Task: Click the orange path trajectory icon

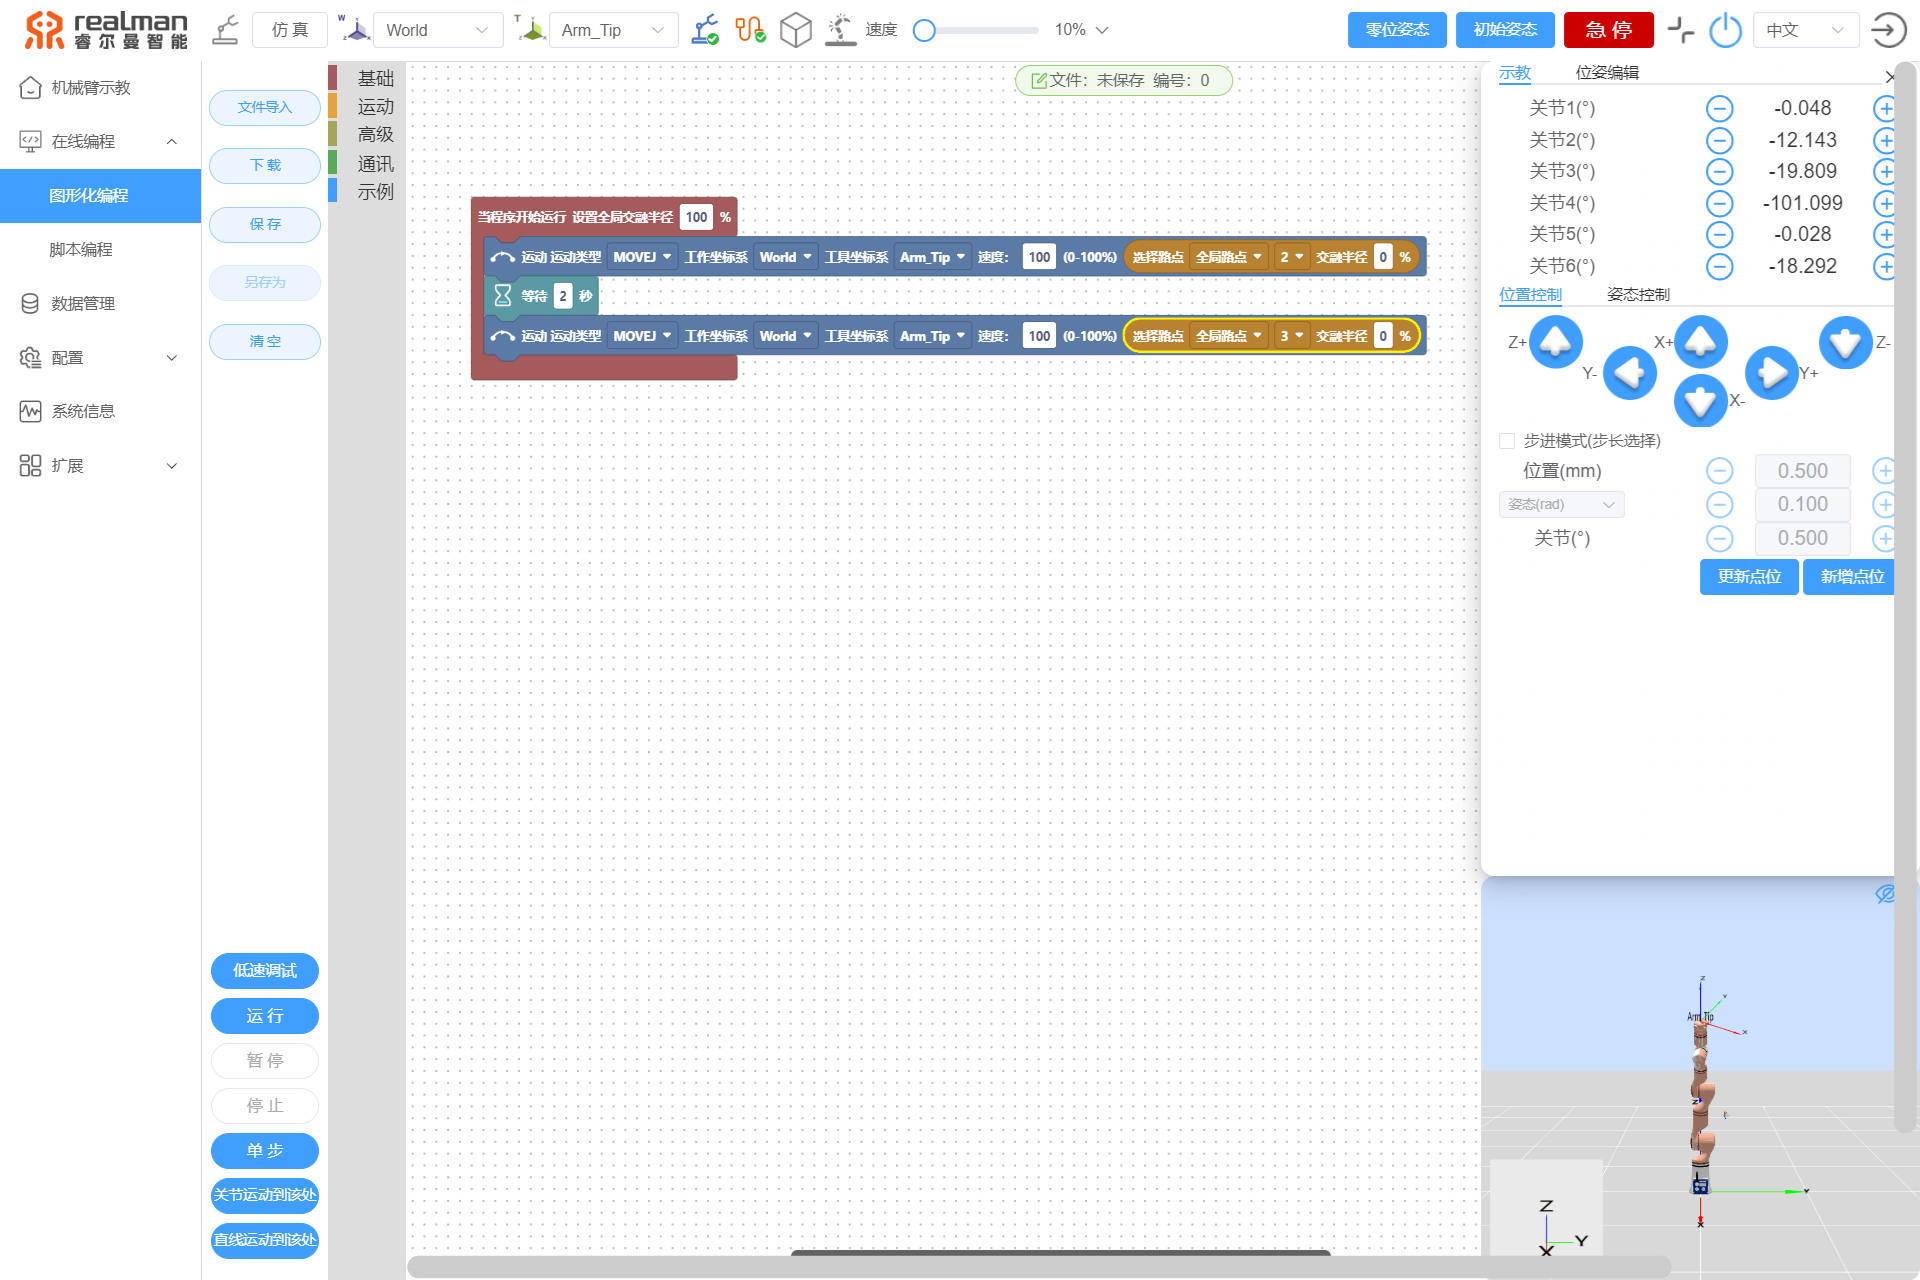Action: (750, 30)
